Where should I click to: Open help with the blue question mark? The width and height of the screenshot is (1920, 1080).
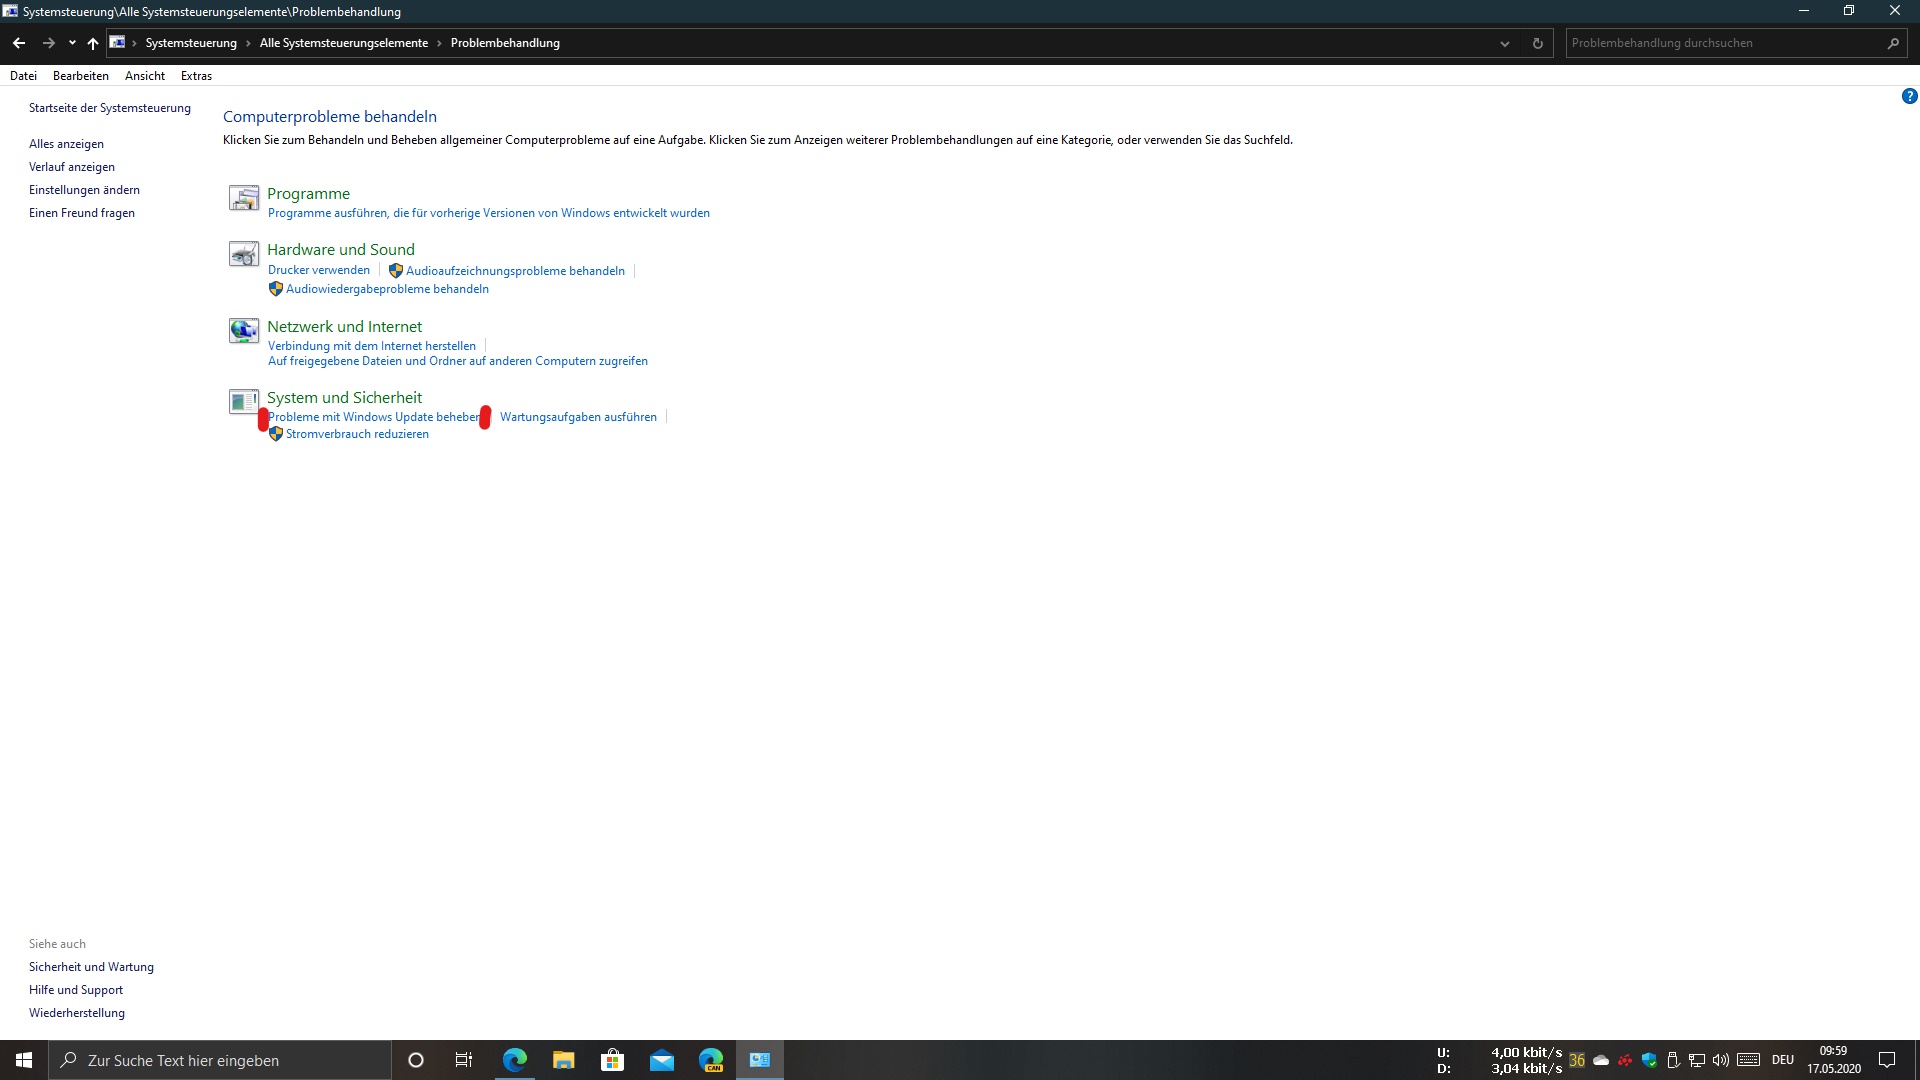(x=1909, y=97)
